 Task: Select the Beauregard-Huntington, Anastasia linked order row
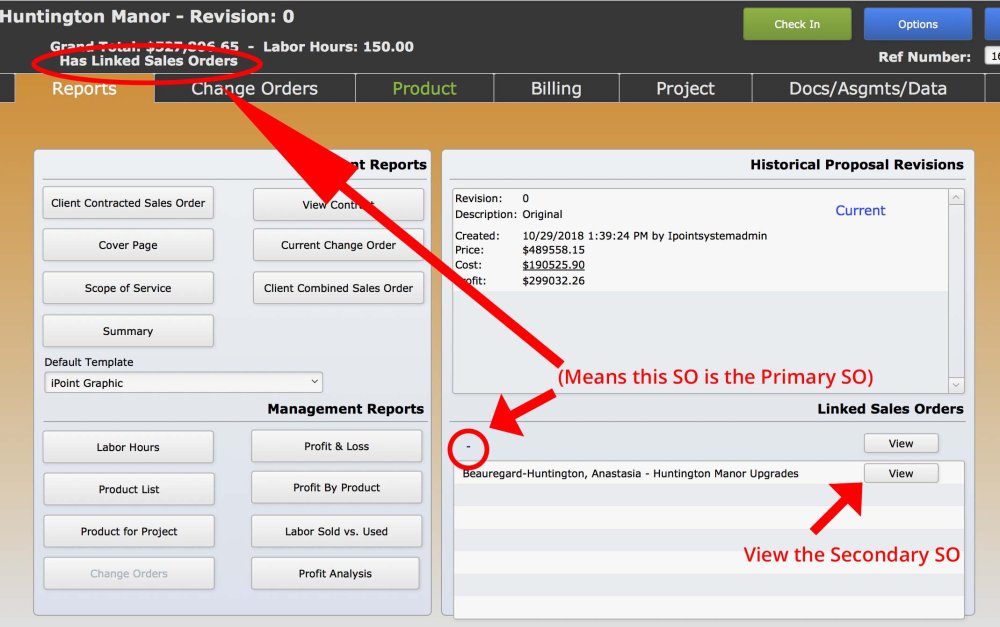(x=708, y=473)
